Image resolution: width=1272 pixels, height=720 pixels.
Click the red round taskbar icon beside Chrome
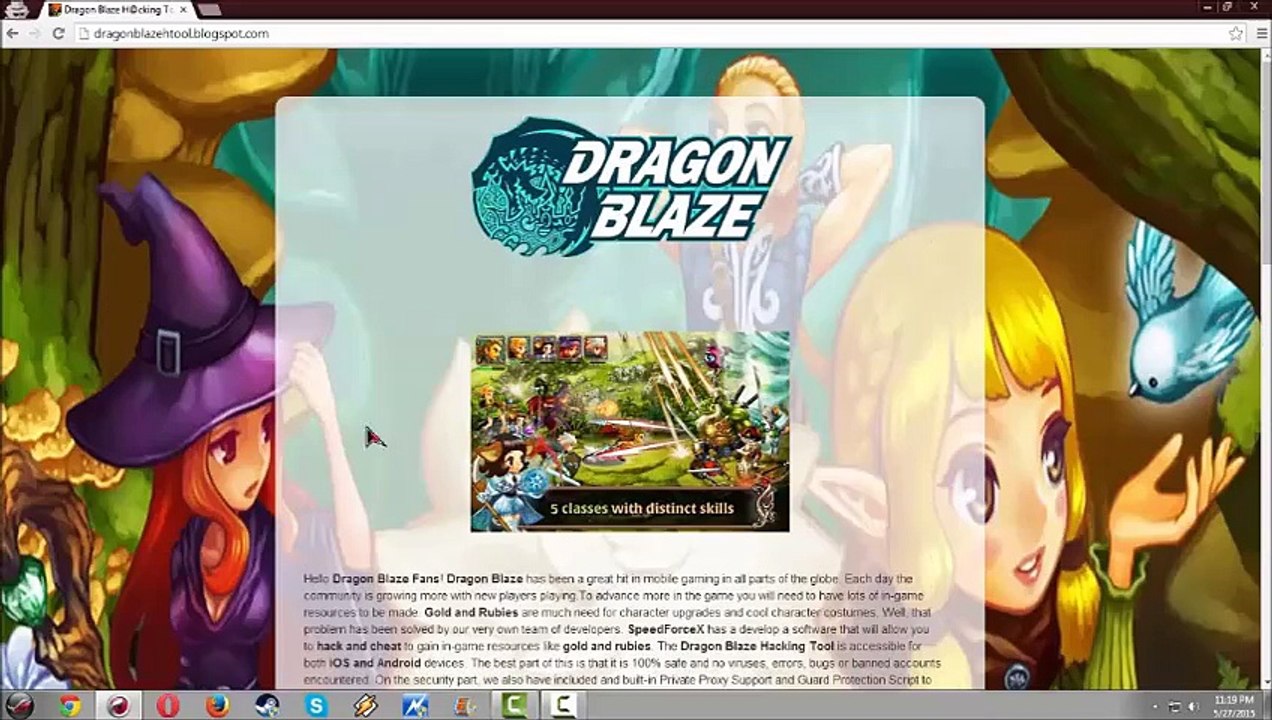click(118, 706)
